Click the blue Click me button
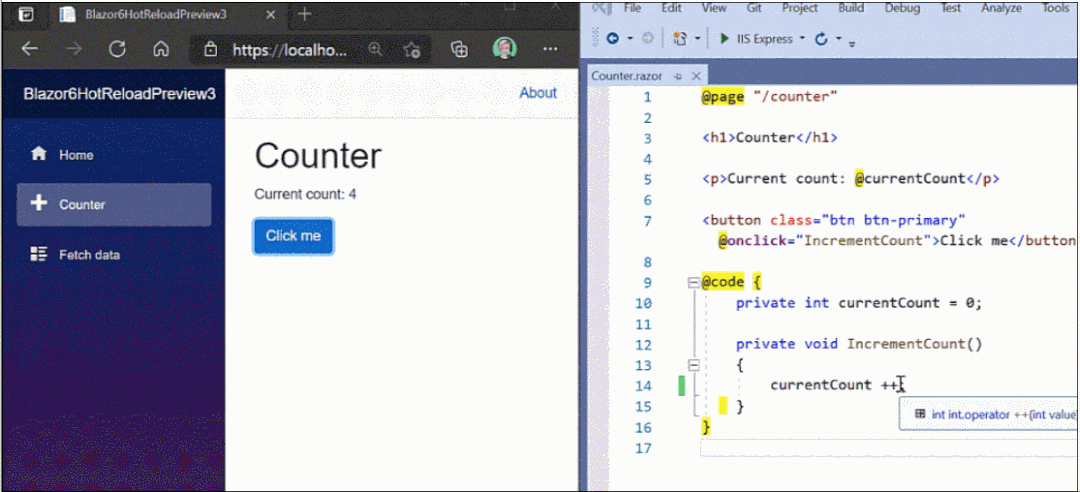Screen dimensions: 1080x492 (293, 236)
